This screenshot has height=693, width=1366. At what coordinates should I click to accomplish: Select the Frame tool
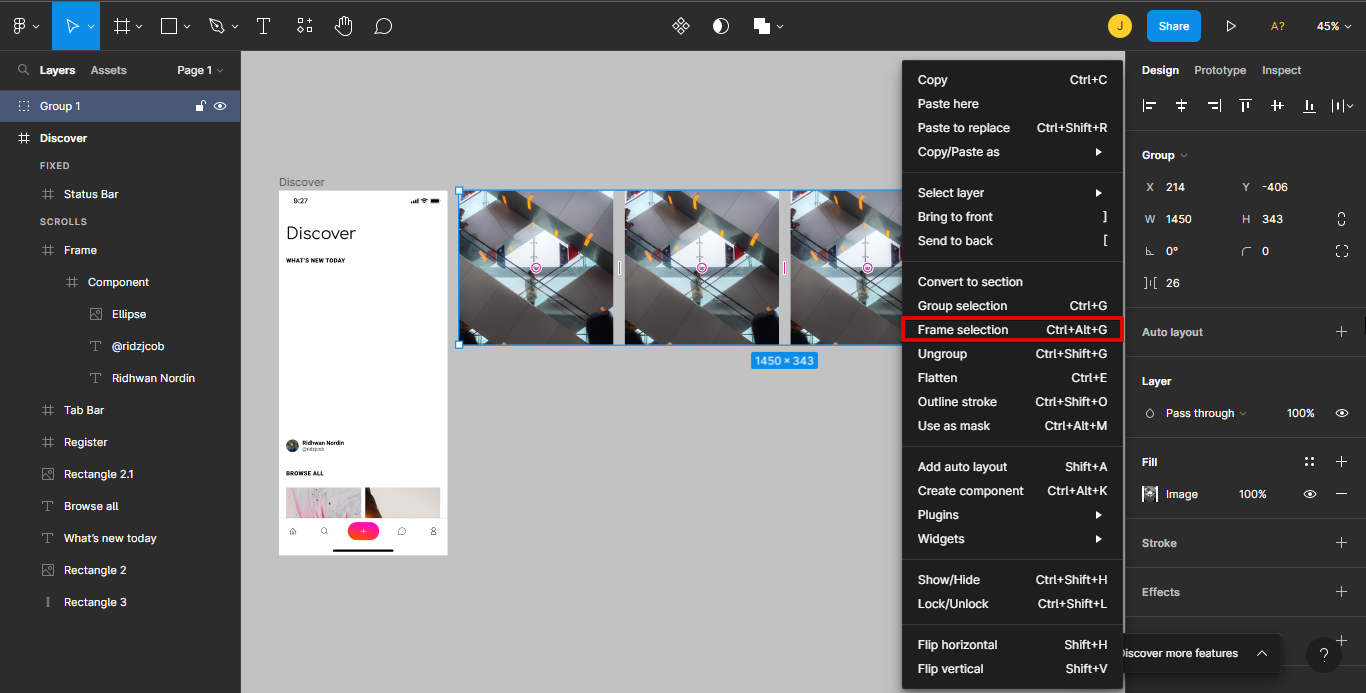[x=122, y=26]
